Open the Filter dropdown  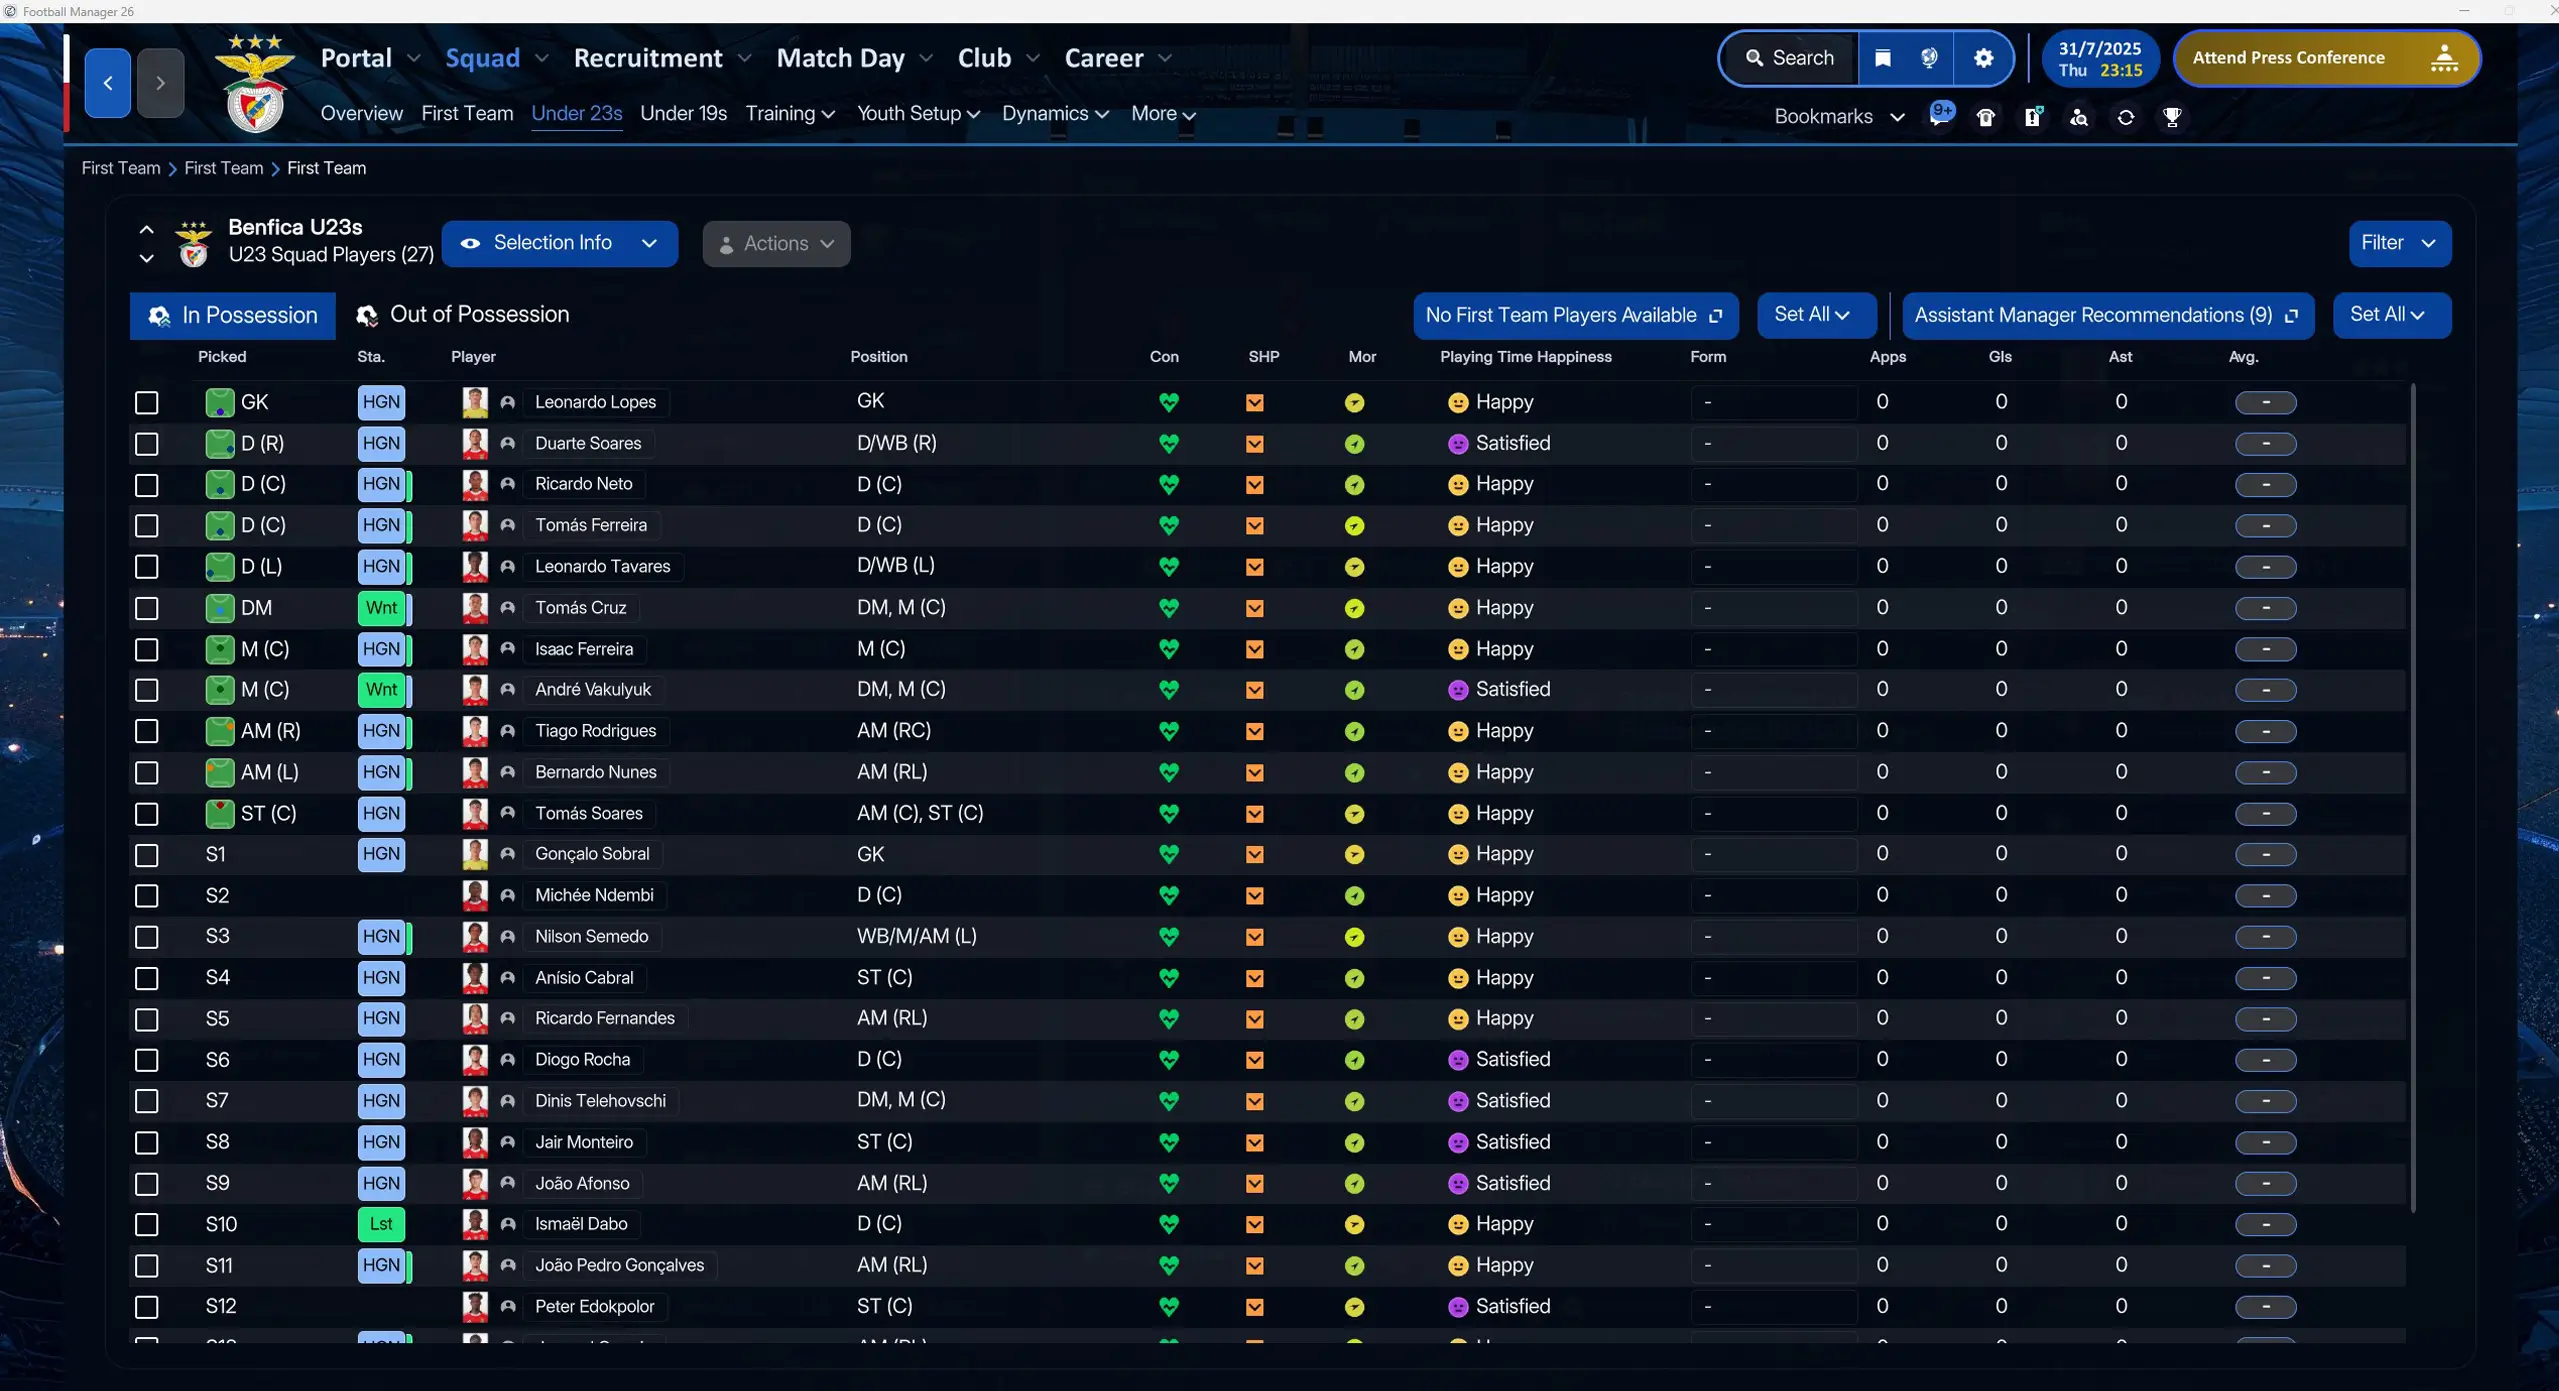point(2398,243)
